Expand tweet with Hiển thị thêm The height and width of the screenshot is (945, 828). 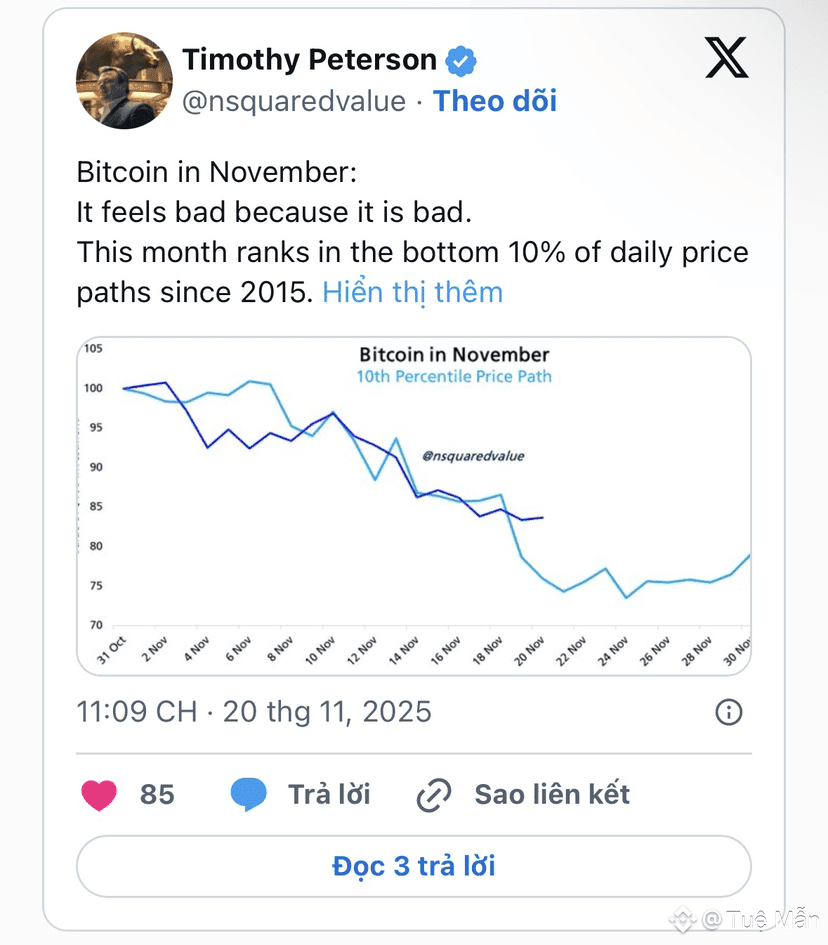412,292
